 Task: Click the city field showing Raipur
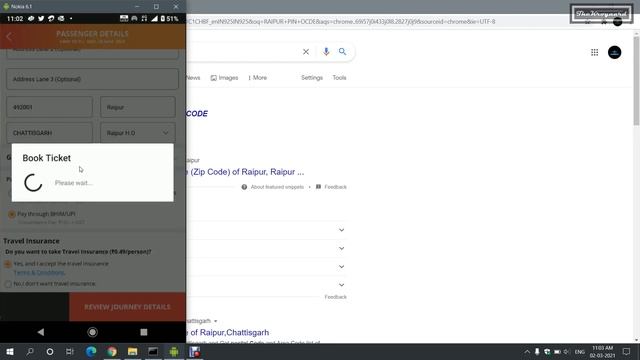pos(138,107)
